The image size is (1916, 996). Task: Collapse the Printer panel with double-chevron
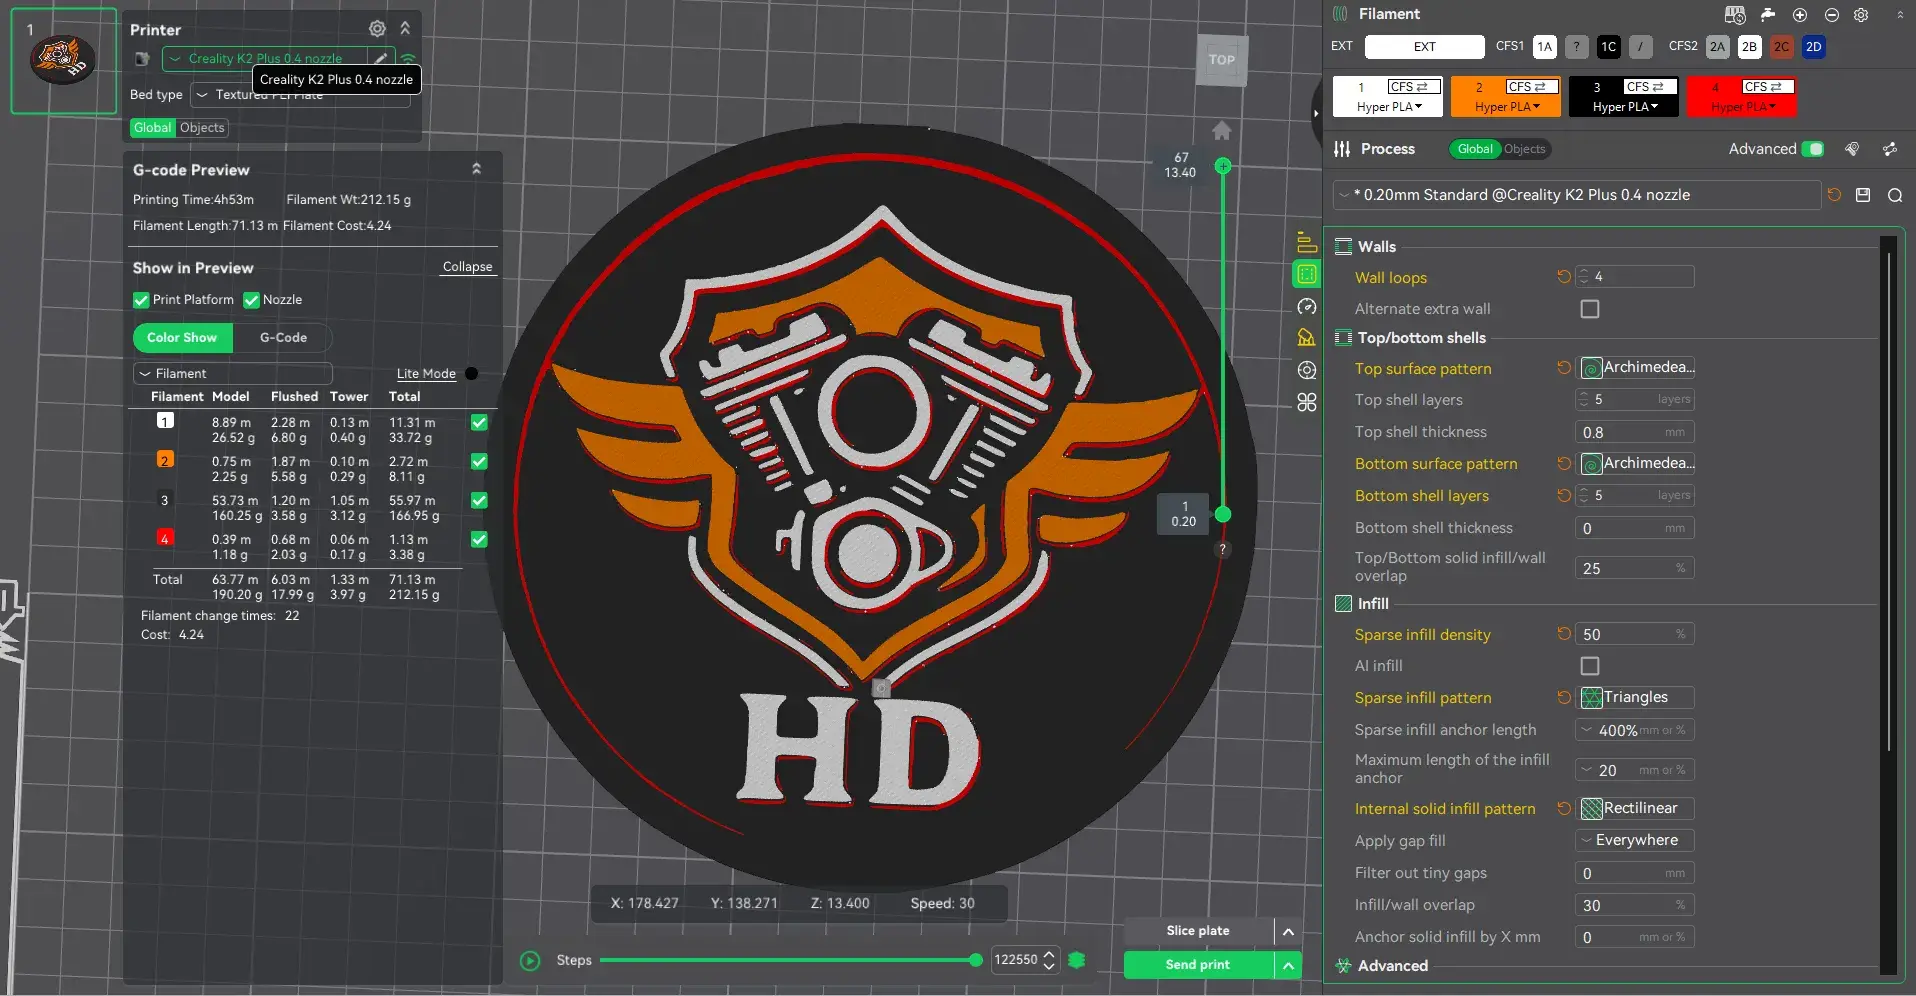click(x=405, y=29)
